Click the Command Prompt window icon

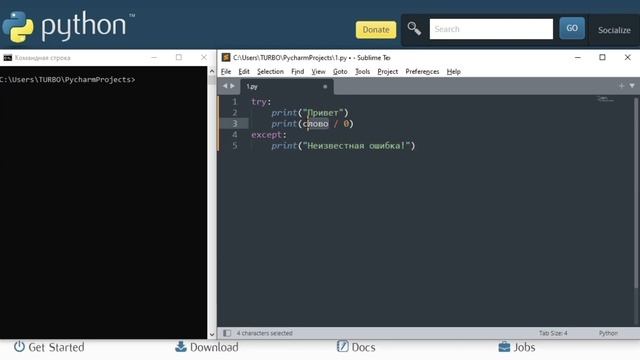[7, 58]
